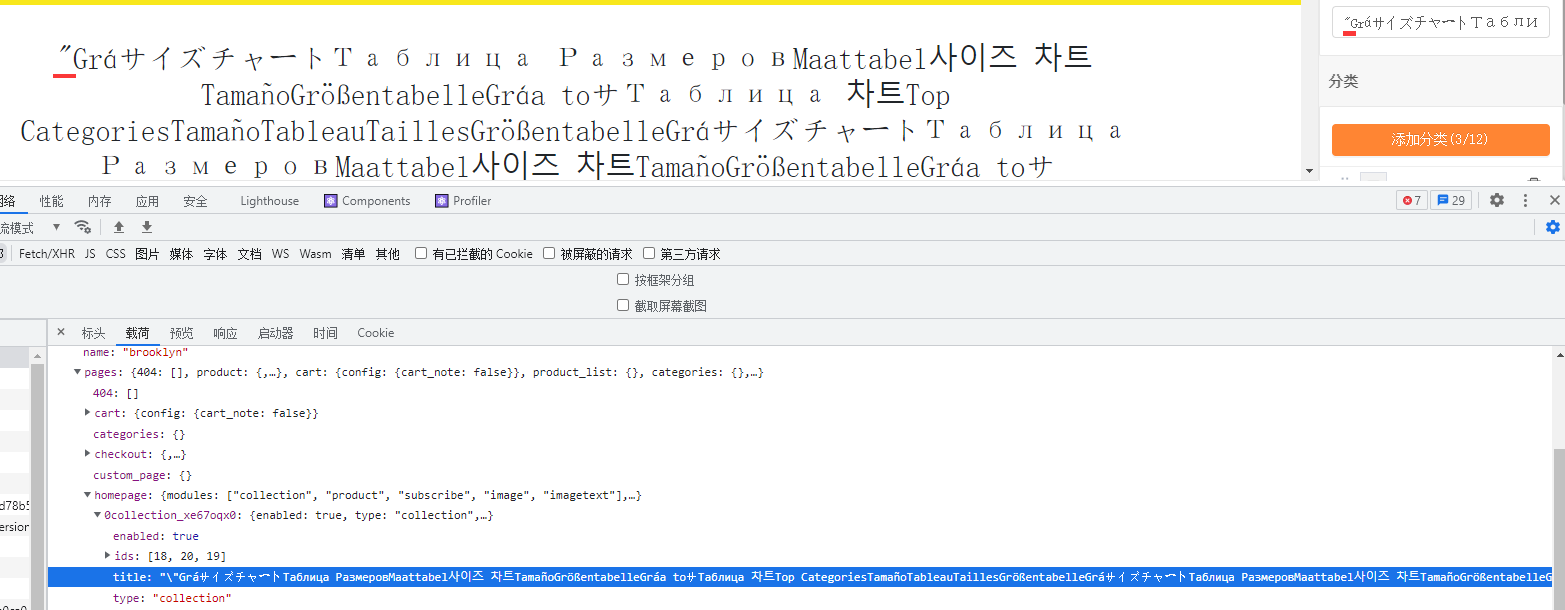Click the orange 添加分类(3/12) button

tap(1441, 140)
